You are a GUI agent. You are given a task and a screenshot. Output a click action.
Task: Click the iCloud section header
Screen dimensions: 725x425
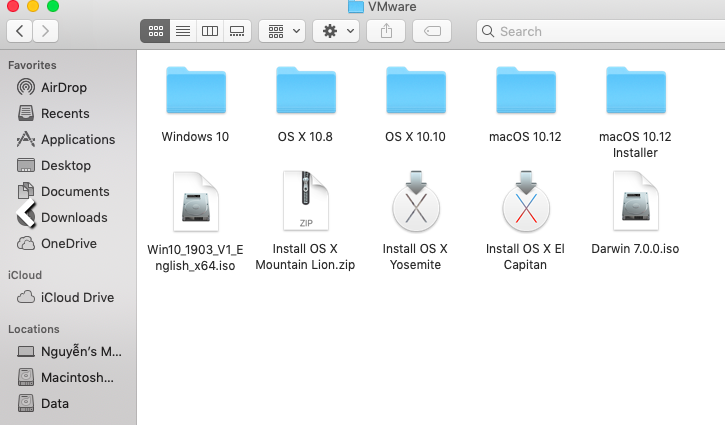(x=25, y=275)
